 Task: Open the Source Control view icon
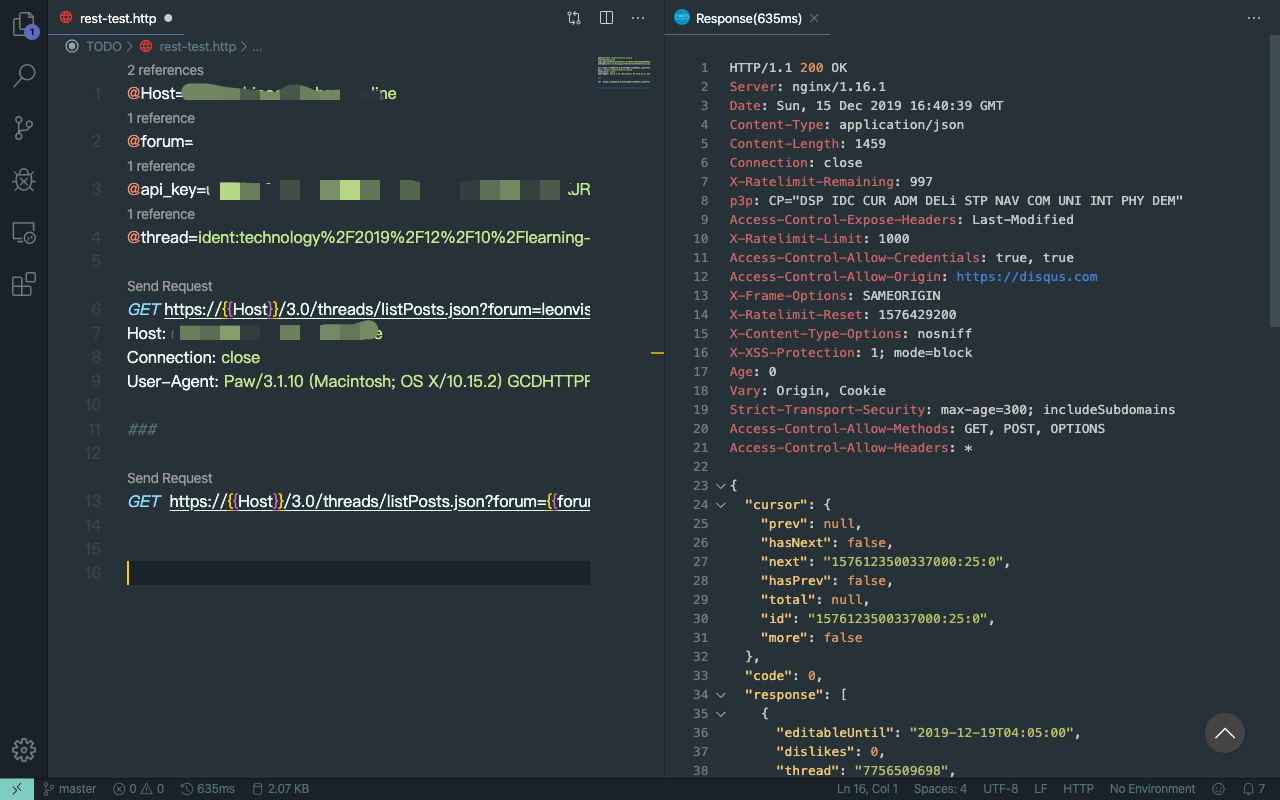pos(24,128)
